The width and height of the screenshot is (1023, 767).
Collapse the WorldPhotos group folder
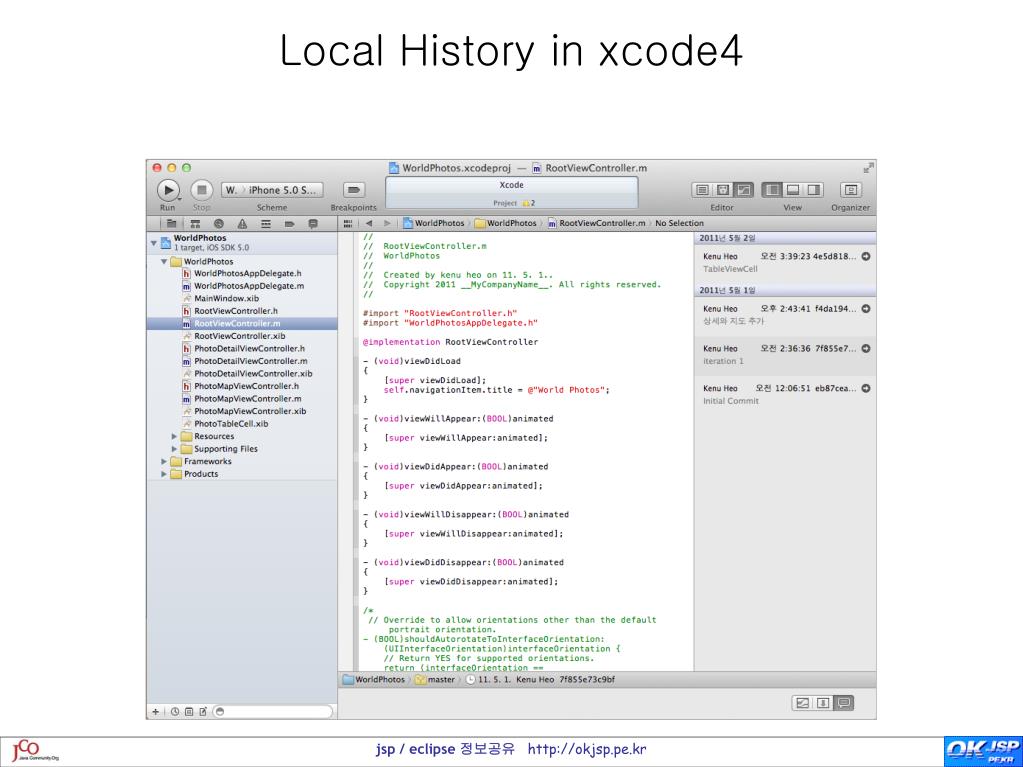click(164, 262)
